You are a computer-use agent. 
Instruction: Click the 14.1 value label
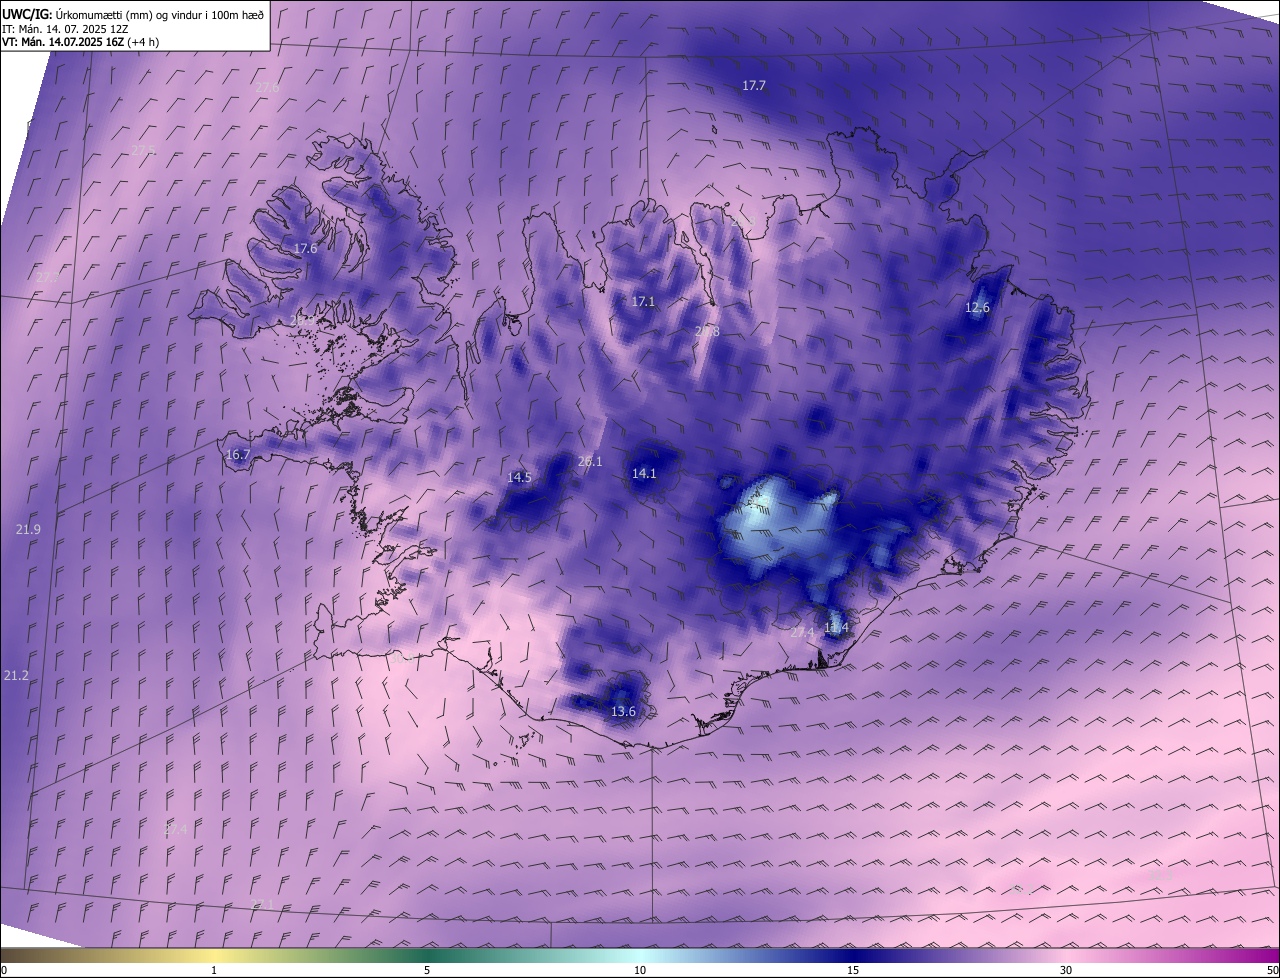(644, 473)
